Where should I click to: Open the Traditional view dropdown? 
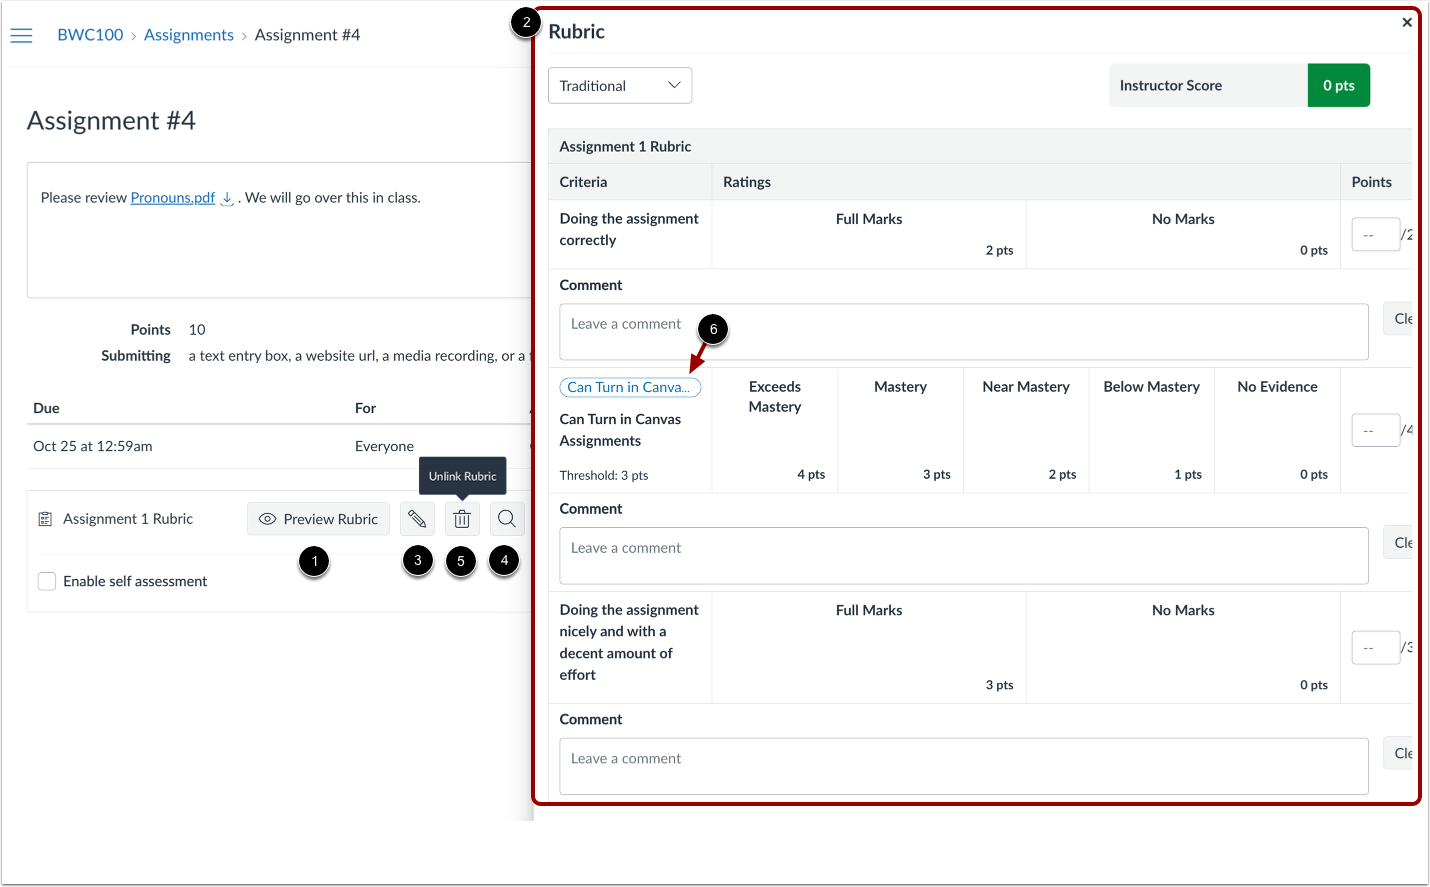click(620, 86)
